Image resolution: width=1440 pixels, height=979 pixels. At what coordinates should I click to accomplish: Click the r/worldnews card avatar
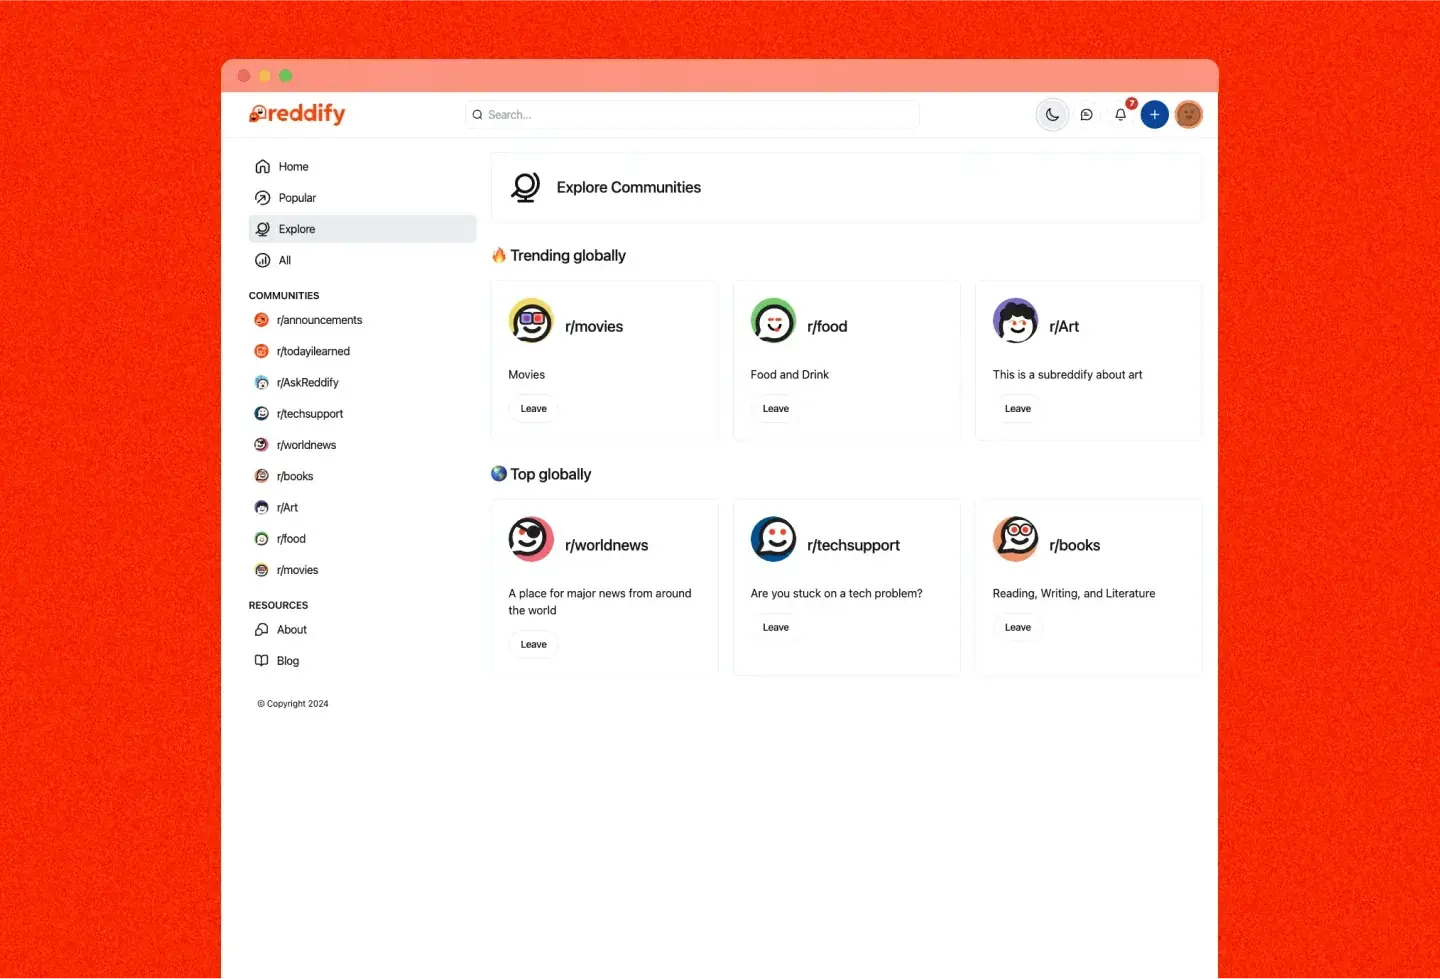[531, 540]
